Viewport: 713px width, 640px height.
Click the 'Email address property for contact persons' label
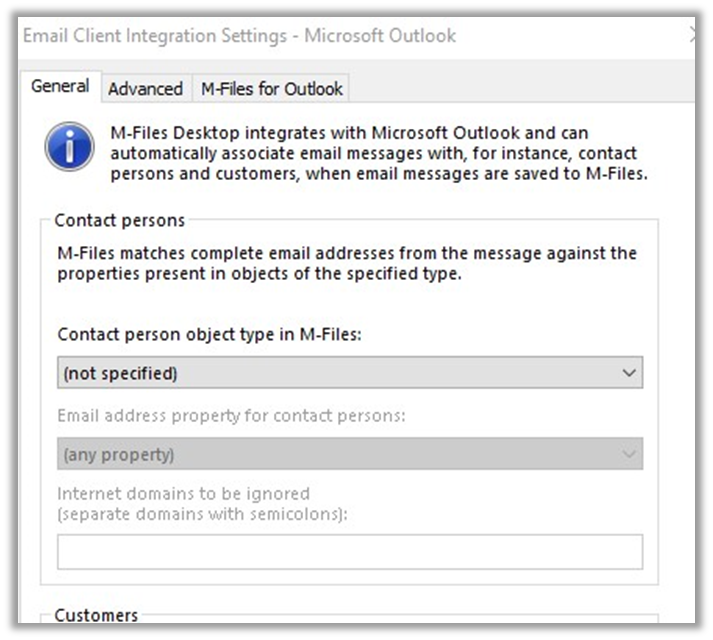pyautogui.click(x=231, y=416)
